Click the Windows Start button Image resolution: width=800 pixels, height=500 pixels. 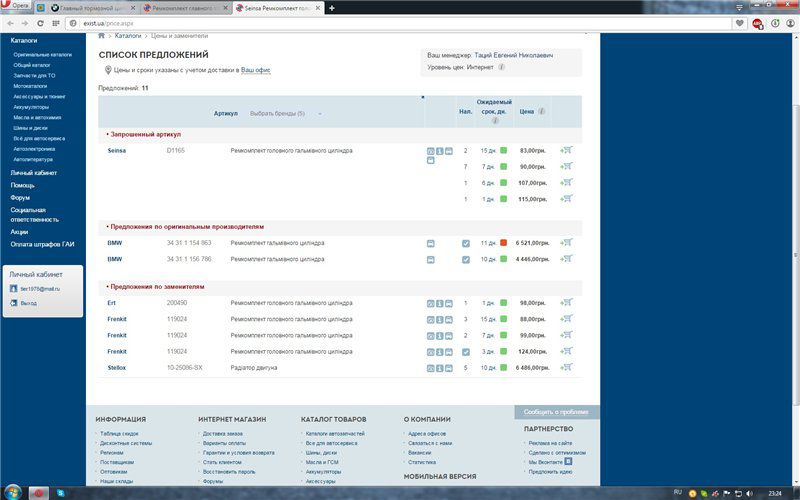point(13,493)
